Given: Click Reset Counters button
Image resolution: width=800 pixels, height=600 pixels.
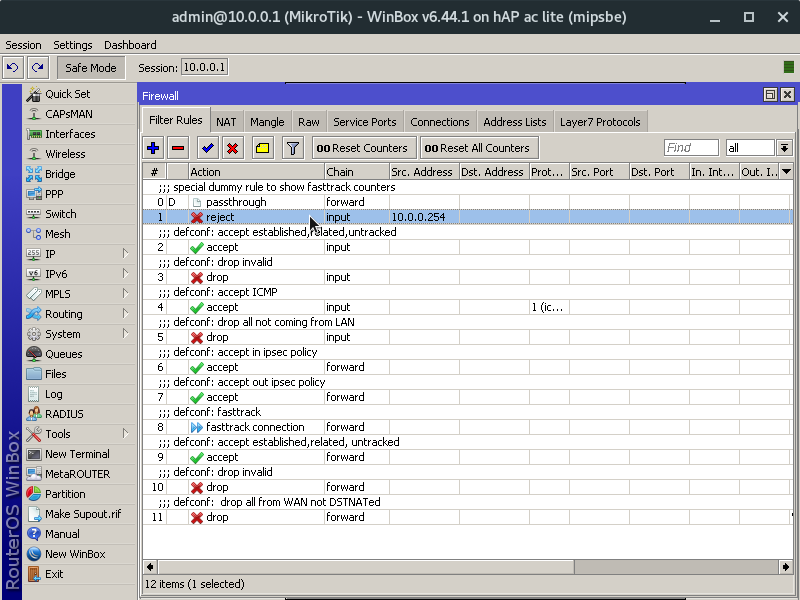Looking at the screenshot, I should (x=364, y=148).
